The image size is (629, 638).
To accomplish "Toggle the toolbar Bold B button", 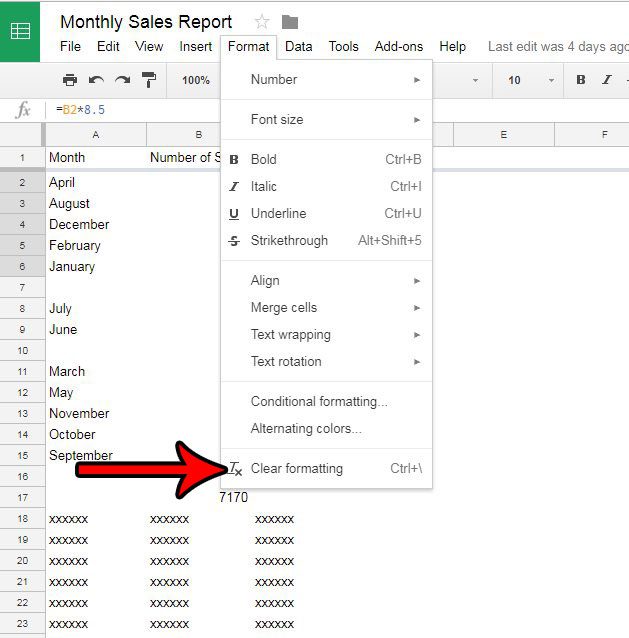I will pos(581,80).
